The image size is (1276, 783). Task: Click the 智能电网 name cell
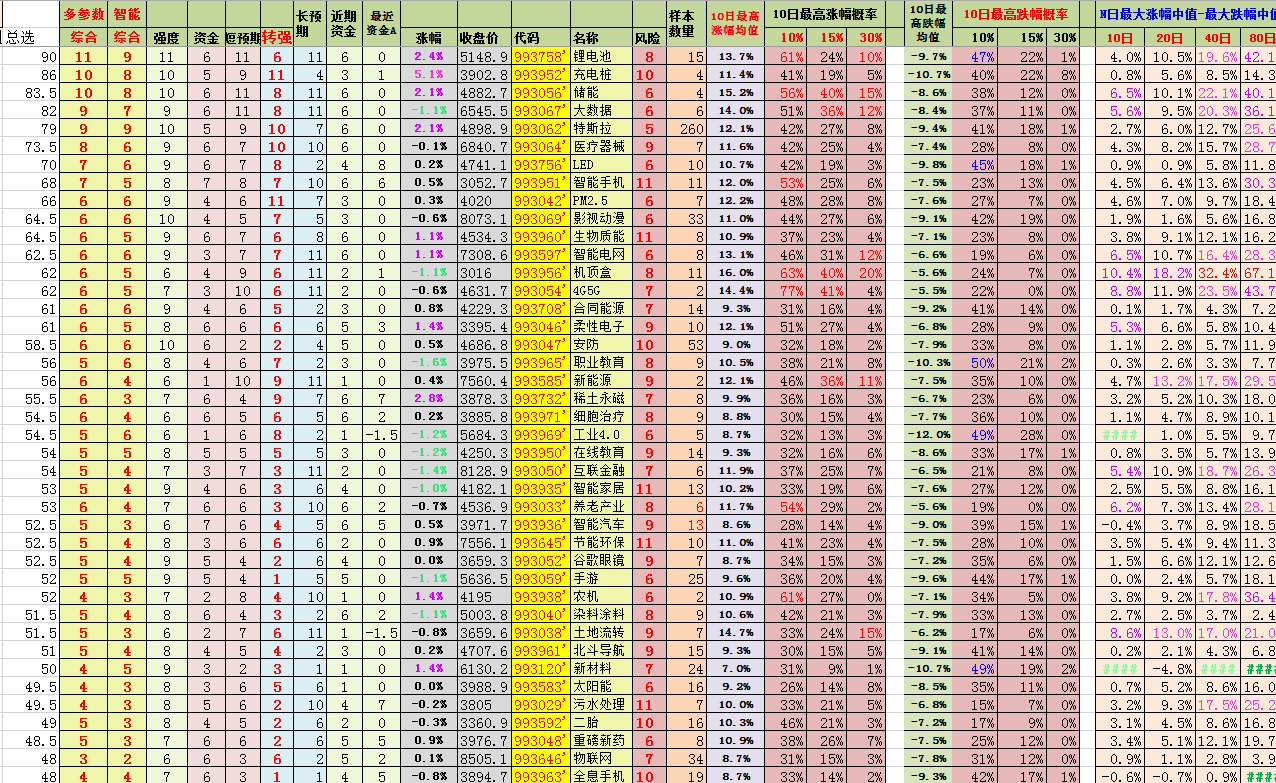tap(602, 255)
